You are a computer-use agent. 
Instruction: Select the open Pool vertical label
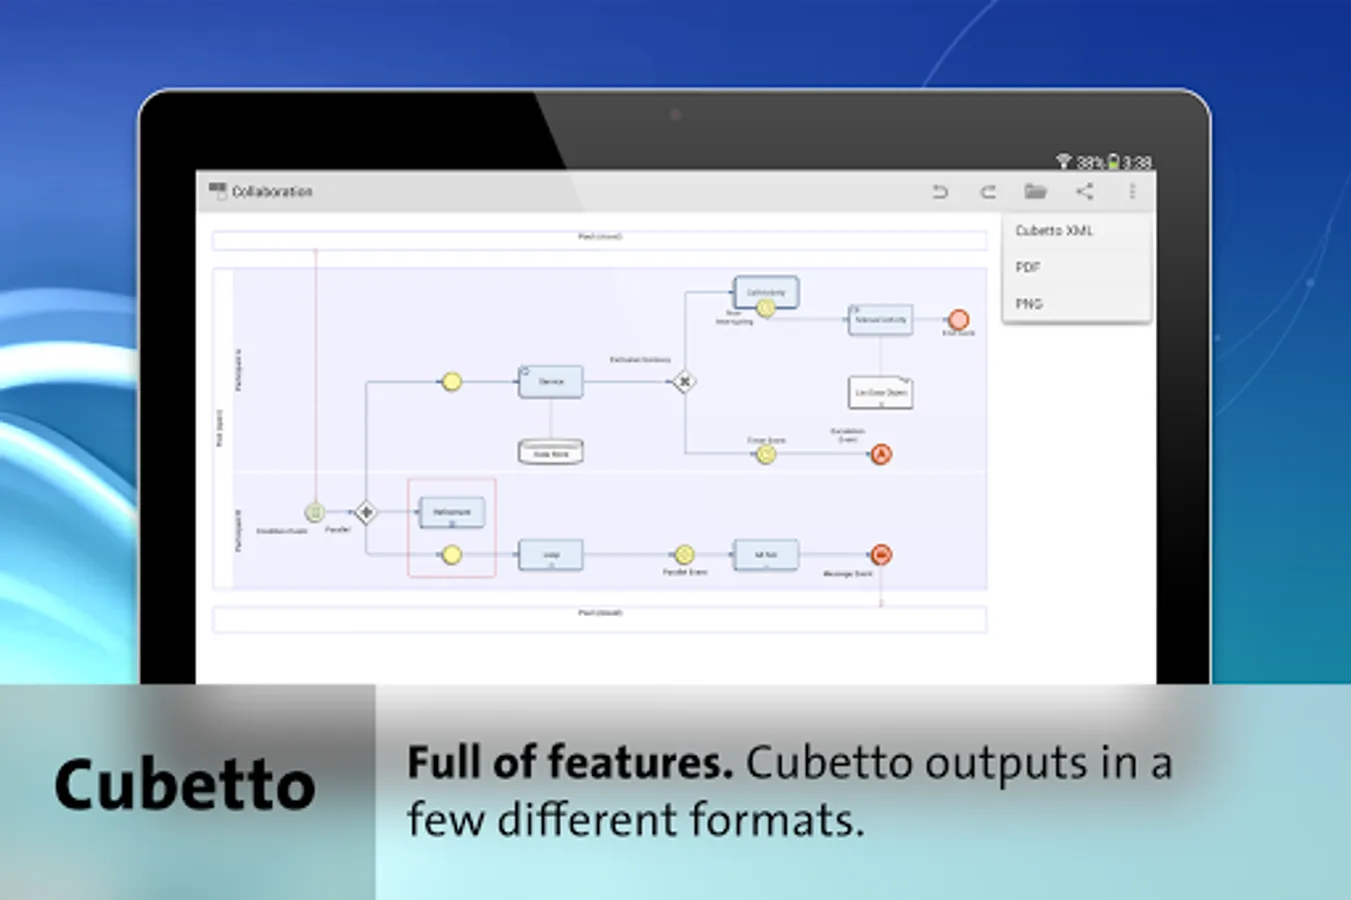[221, 427]
